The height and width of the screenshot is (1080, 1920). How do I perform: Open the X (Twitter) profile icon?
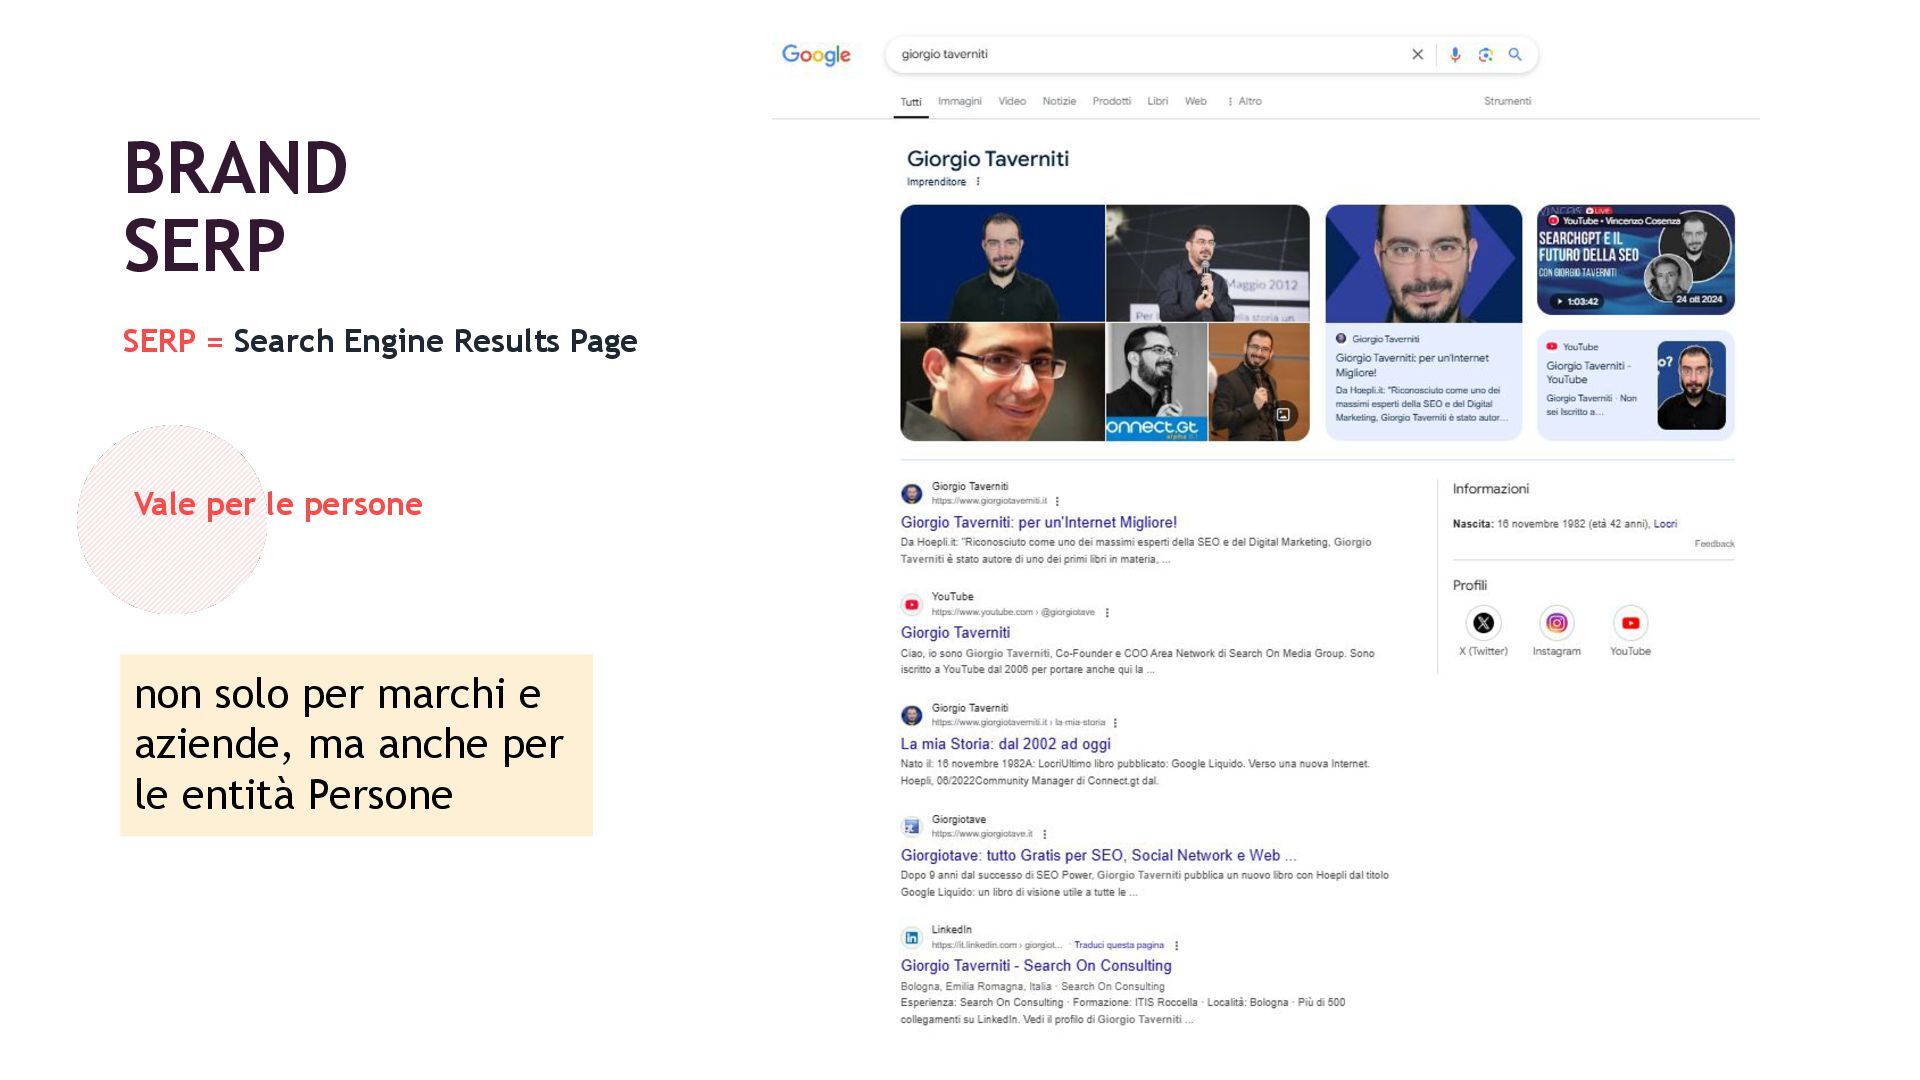[1483, 623]
